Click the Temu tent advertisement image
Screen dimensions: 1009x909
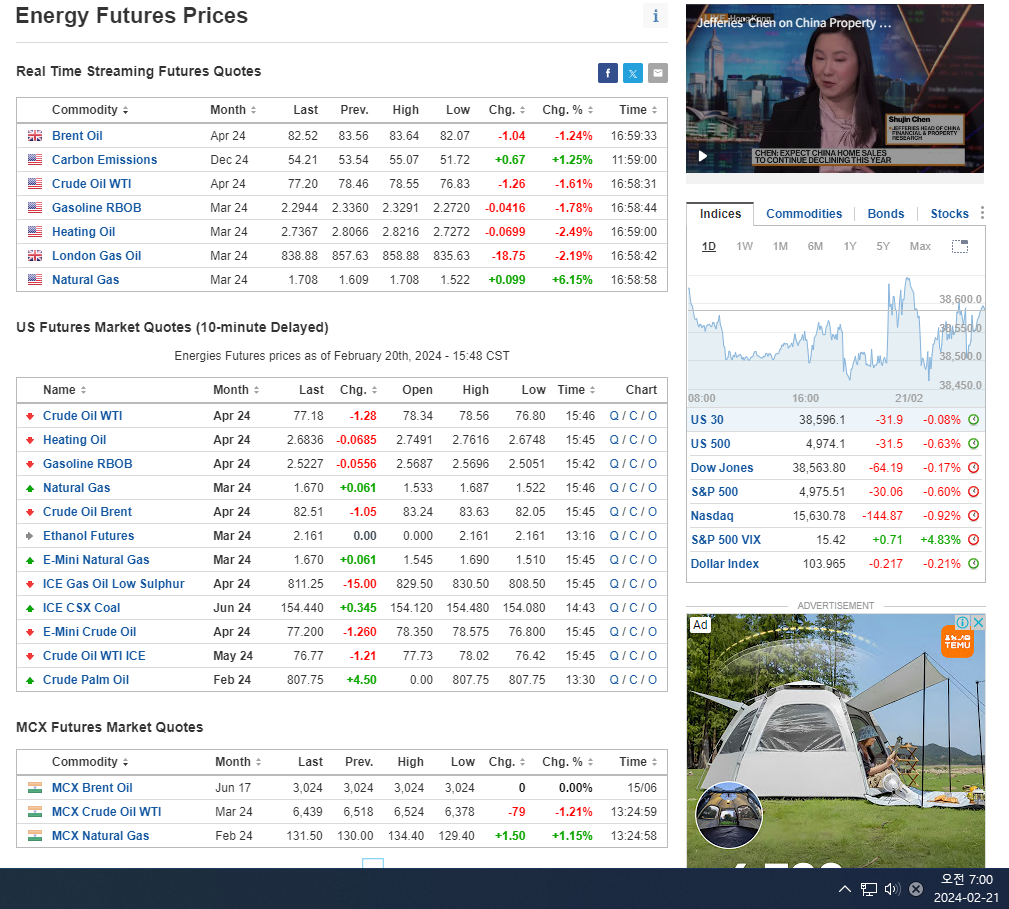(835, 740)
